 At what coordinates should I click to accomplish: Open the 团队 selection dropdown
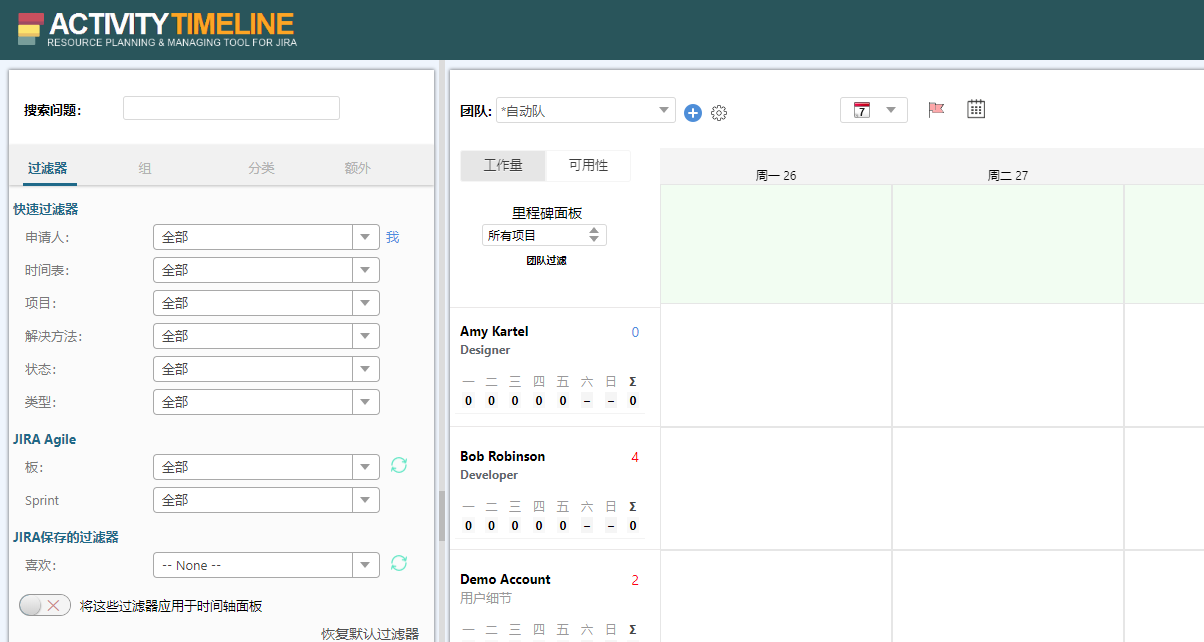[x=663, y=111]
